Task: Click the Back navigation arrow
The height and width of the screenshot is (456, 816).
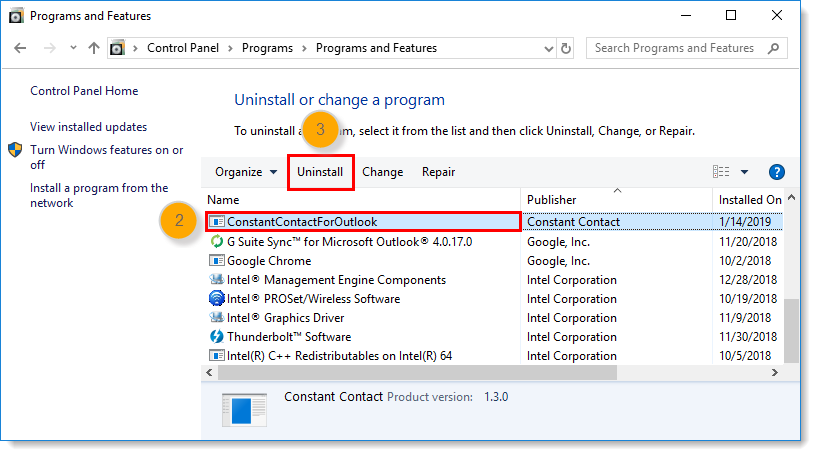Action: [x=23, y=48]
